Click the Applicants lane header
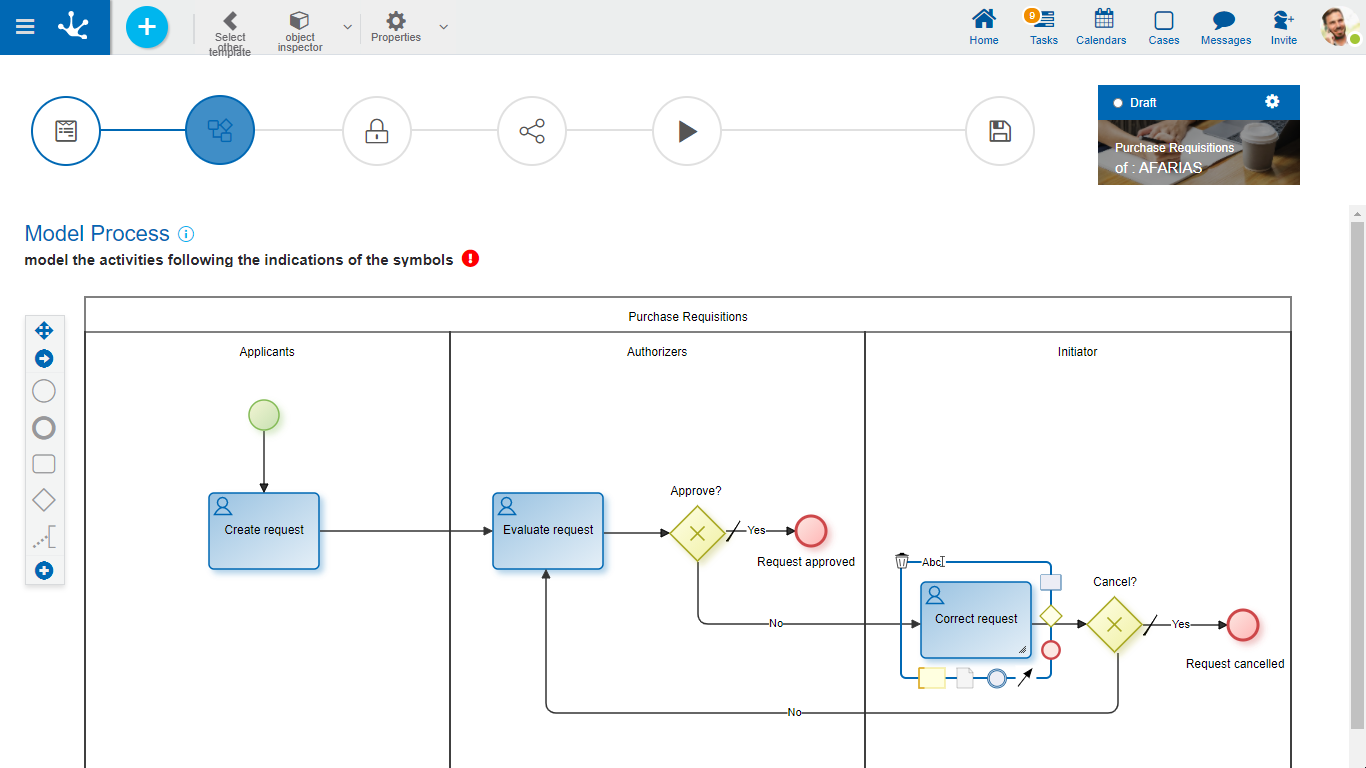Viewport: 1366px width, 768px height. click(x=267, y=352)
